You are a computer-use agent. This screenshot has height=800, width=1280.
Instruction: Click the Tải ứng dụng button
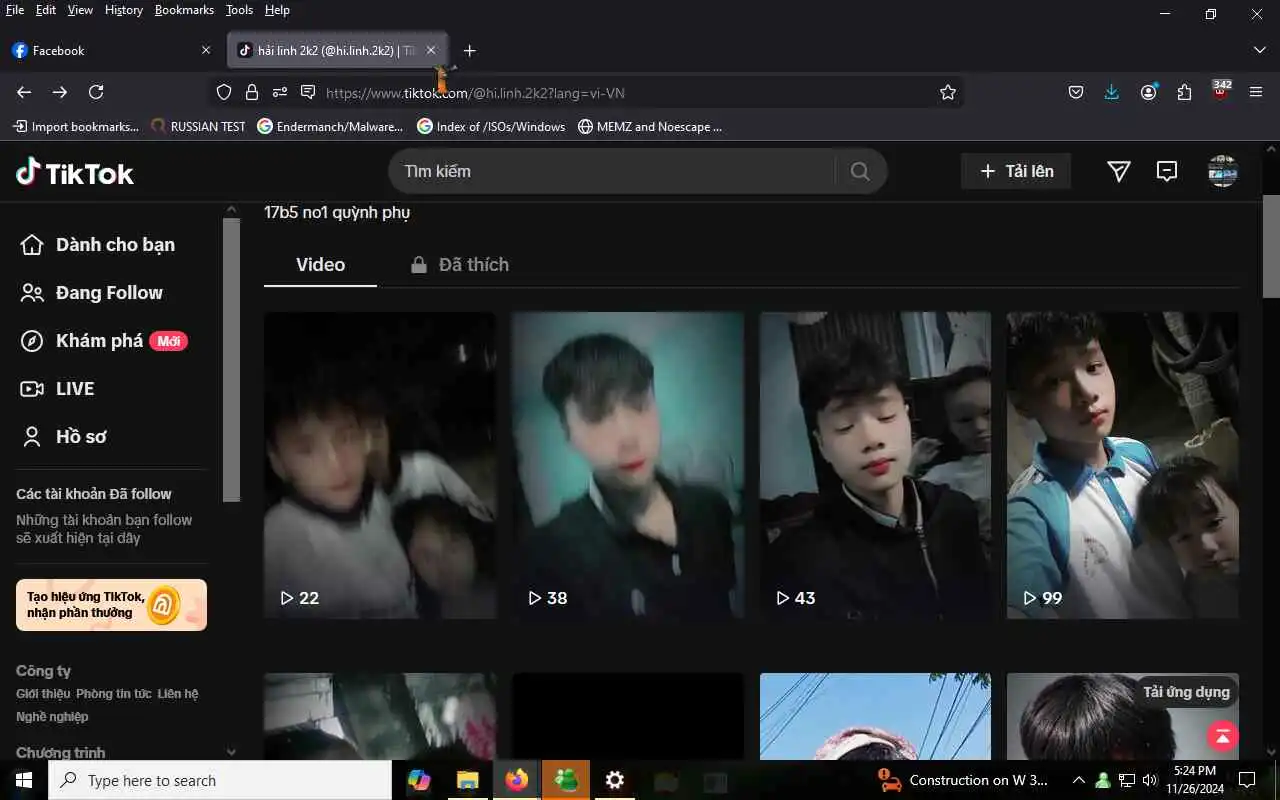1186,692
